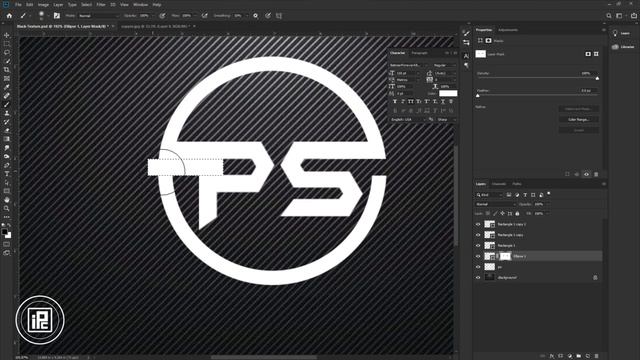Screen dimensions: 640x360
Task: Click the search icon at top right
Action: [x=609, y=16]
